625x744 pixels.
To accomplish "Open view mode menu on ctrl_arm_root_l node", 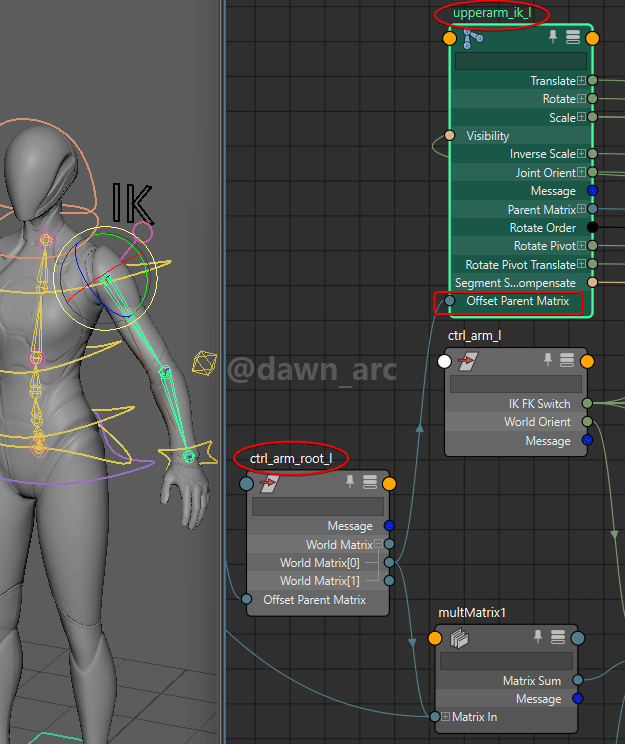I will coord(370,483).
